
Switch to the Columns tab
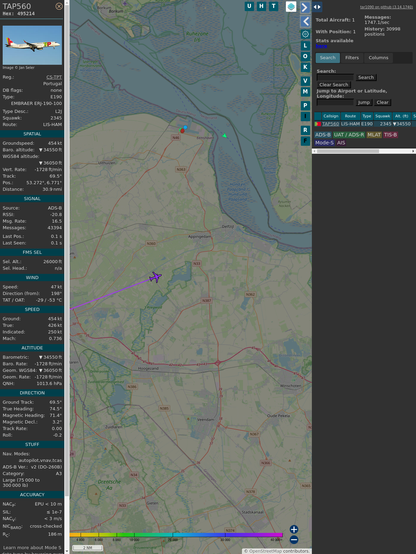pyautogui.click(x=379, y=58)
